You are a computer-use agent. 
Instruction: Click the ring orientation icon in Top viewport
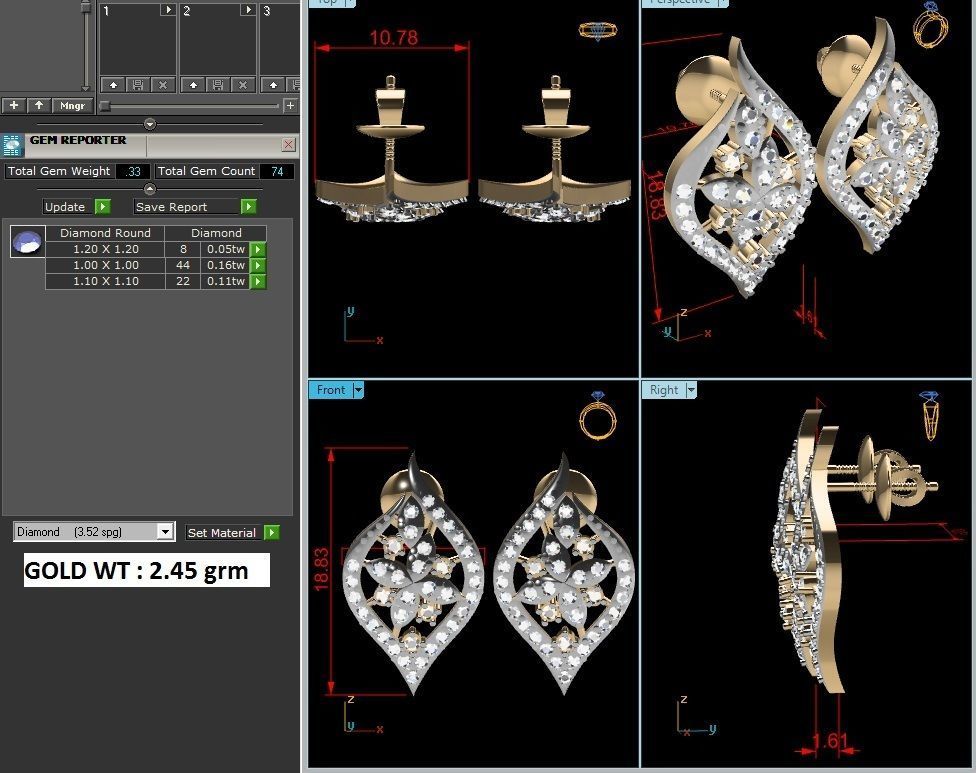[x=598, y=30]
